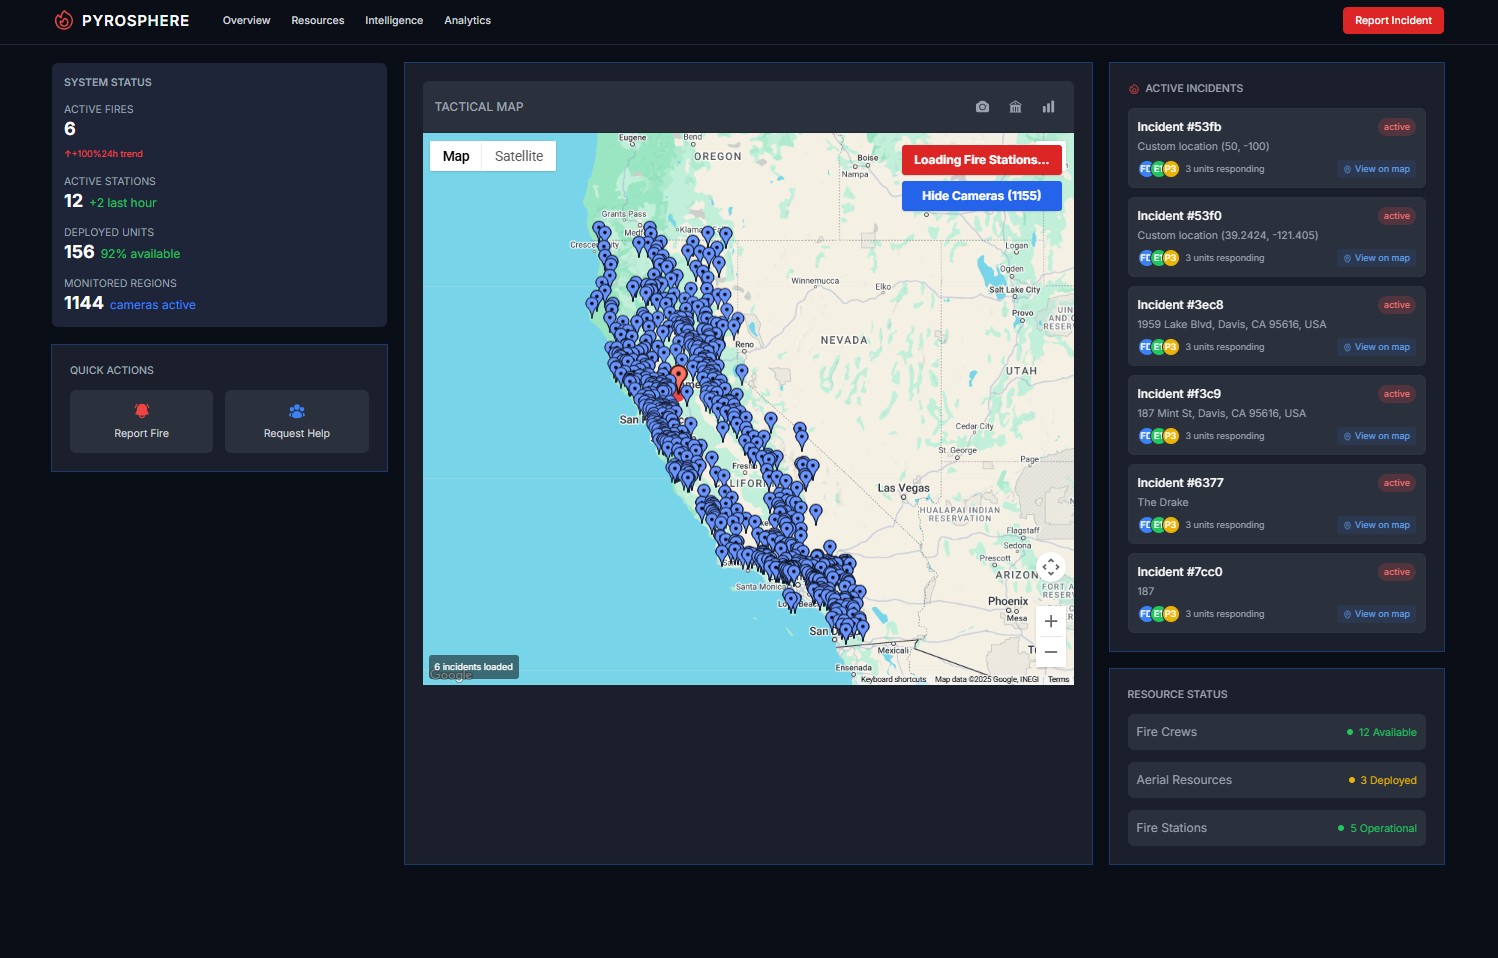
Task: Click the '+2 last hour' text
Action: pos(123,203)
